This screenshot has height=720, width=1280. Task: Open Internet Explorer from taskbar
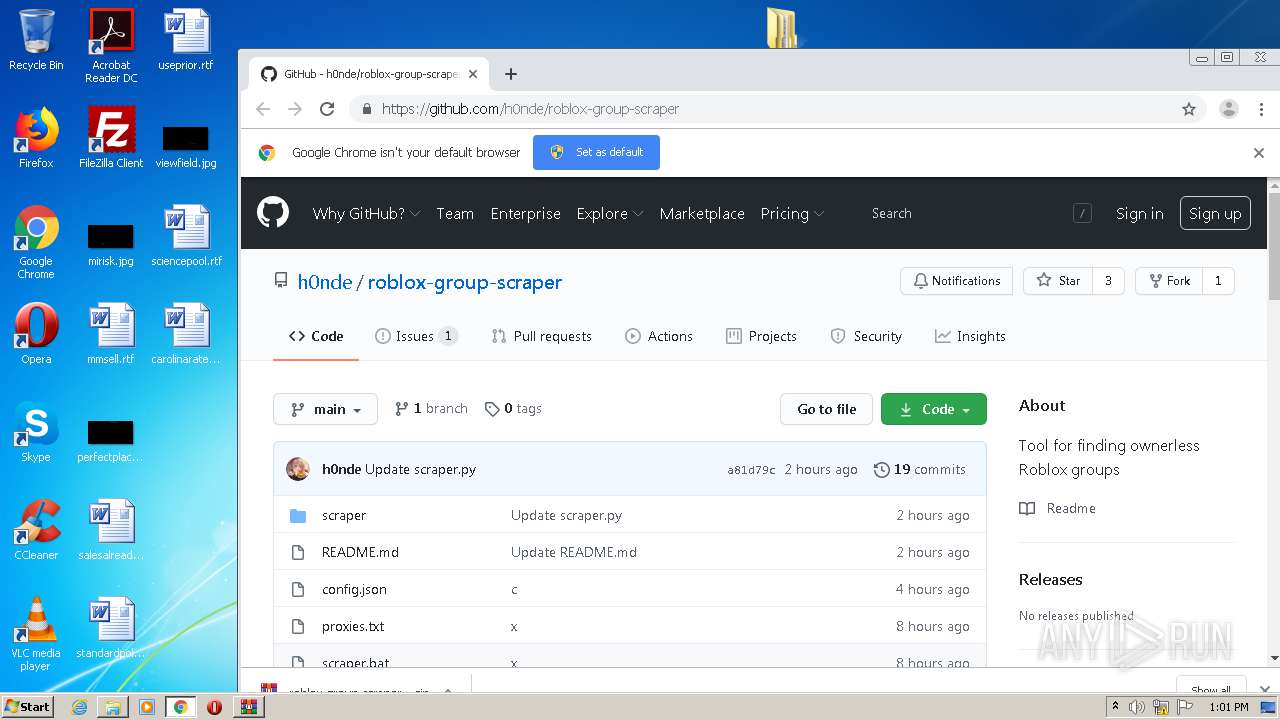coord(79,706)
